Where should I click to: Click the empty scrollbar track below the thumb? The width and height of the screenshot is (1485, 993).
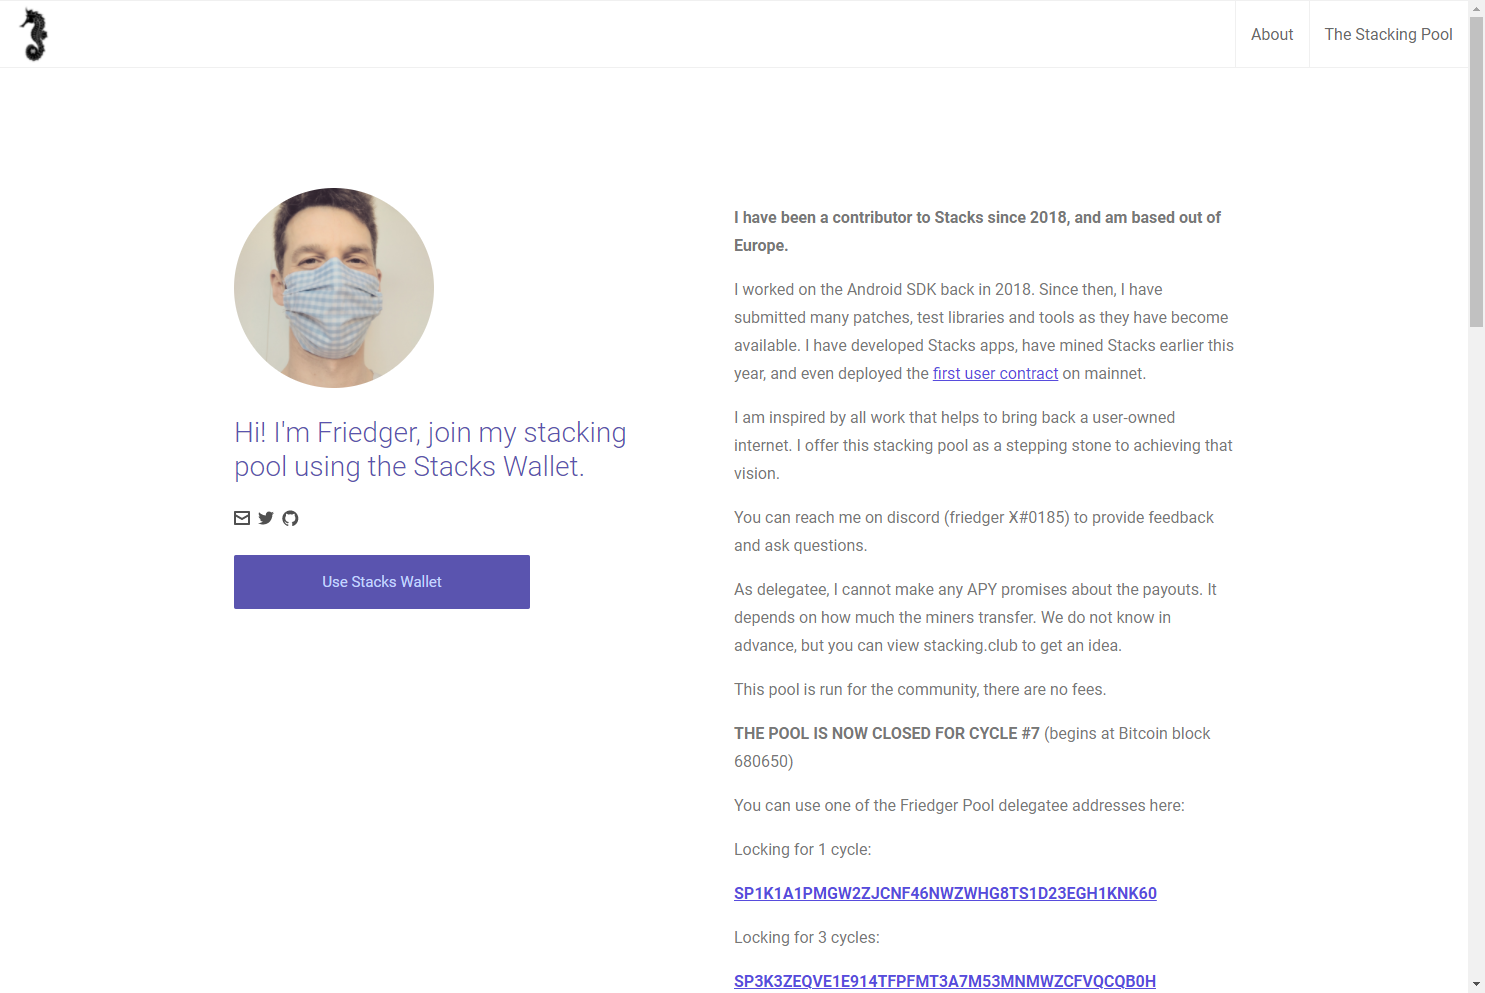pyautogui.click(x=1476, y=650)
